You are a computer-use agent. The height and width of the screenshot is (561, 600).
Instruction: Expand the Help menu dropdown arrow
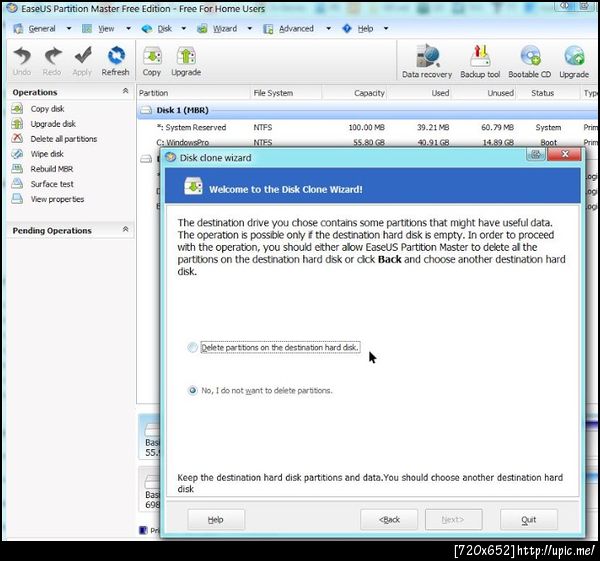386,28
